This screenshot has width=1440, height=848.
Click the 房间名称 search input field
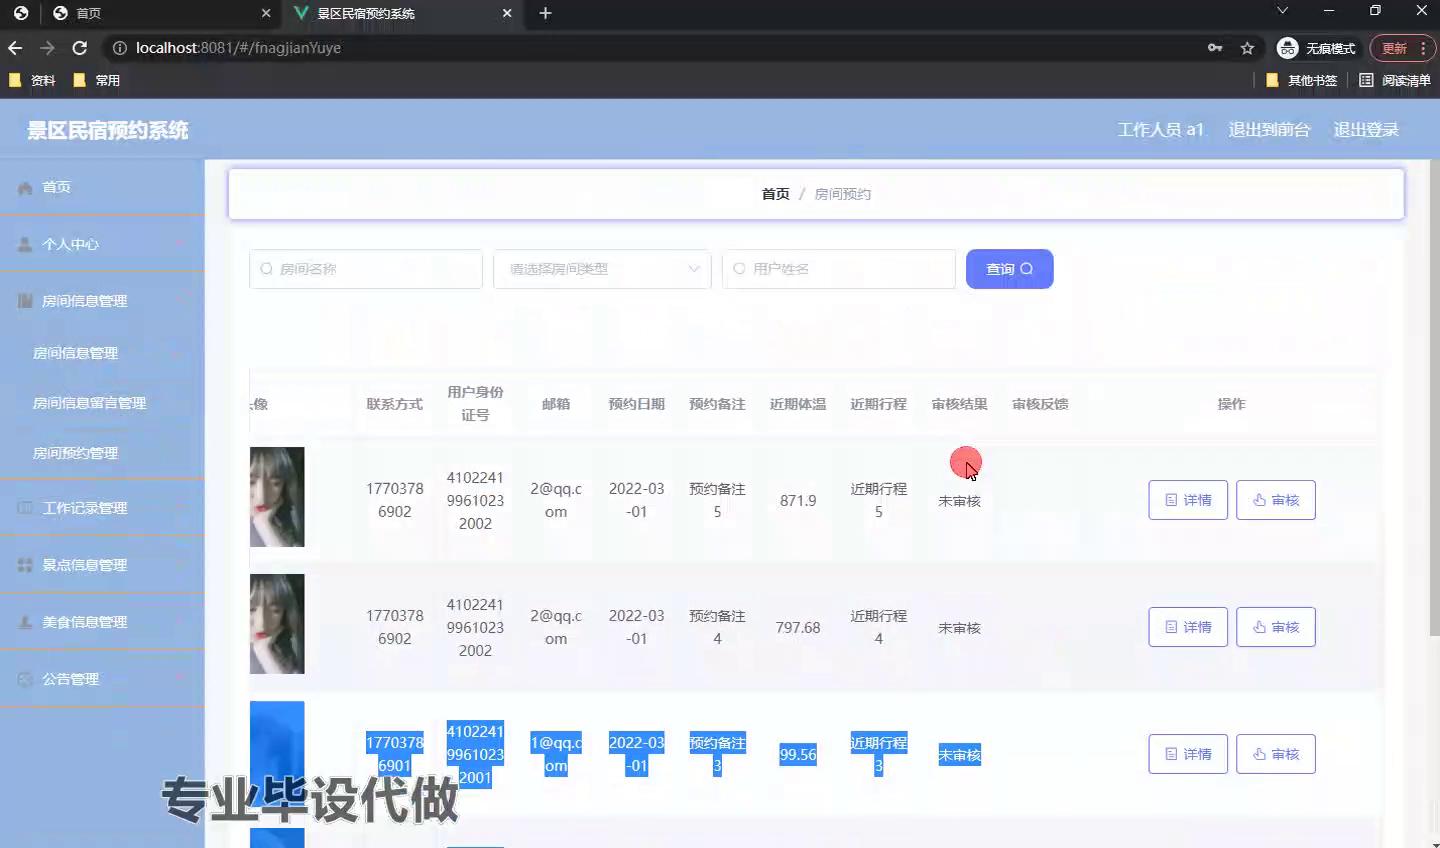pos(366,269)
